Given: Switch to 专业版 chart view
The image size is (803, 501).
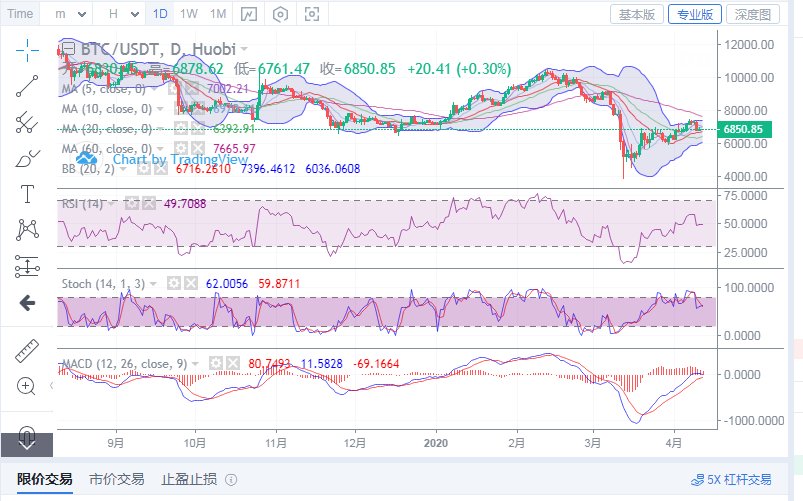Looking at the screenshot, I should (695, 14).
